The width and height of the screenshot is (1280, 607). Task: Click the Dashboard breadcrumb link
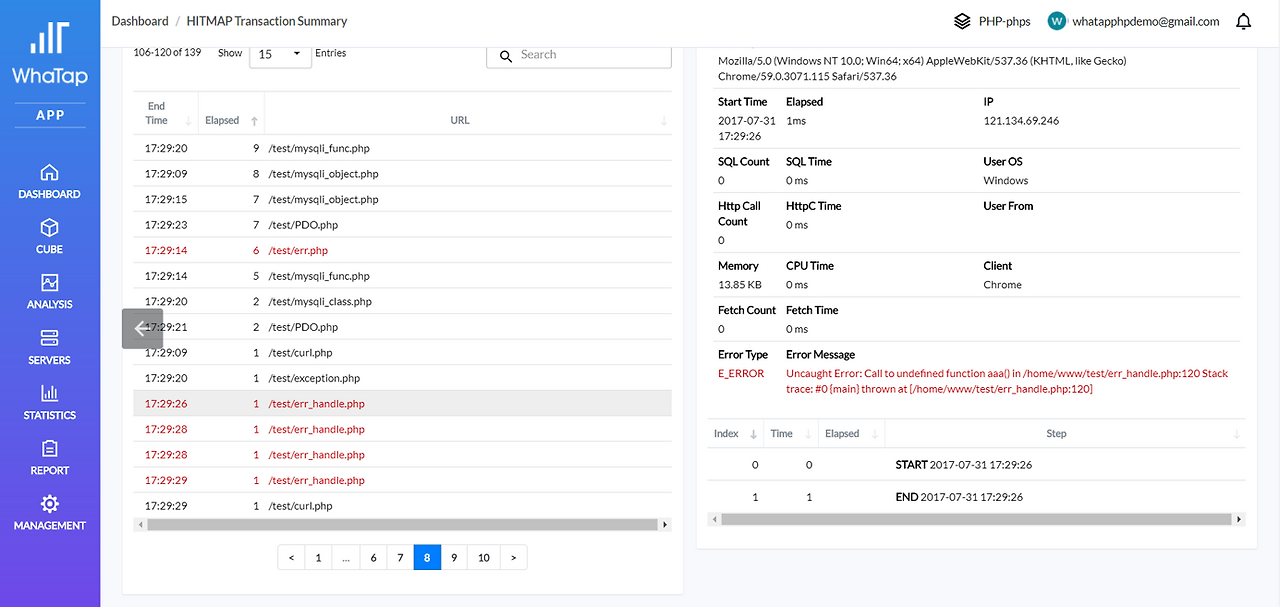[140, 21]
